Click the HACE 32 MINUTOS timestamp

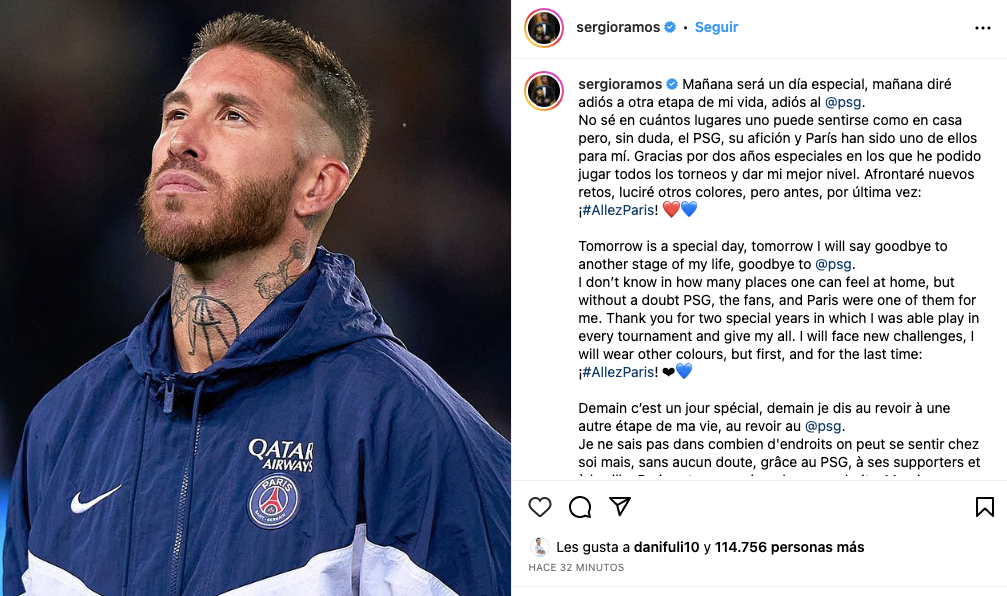click(x=576, y=568)
